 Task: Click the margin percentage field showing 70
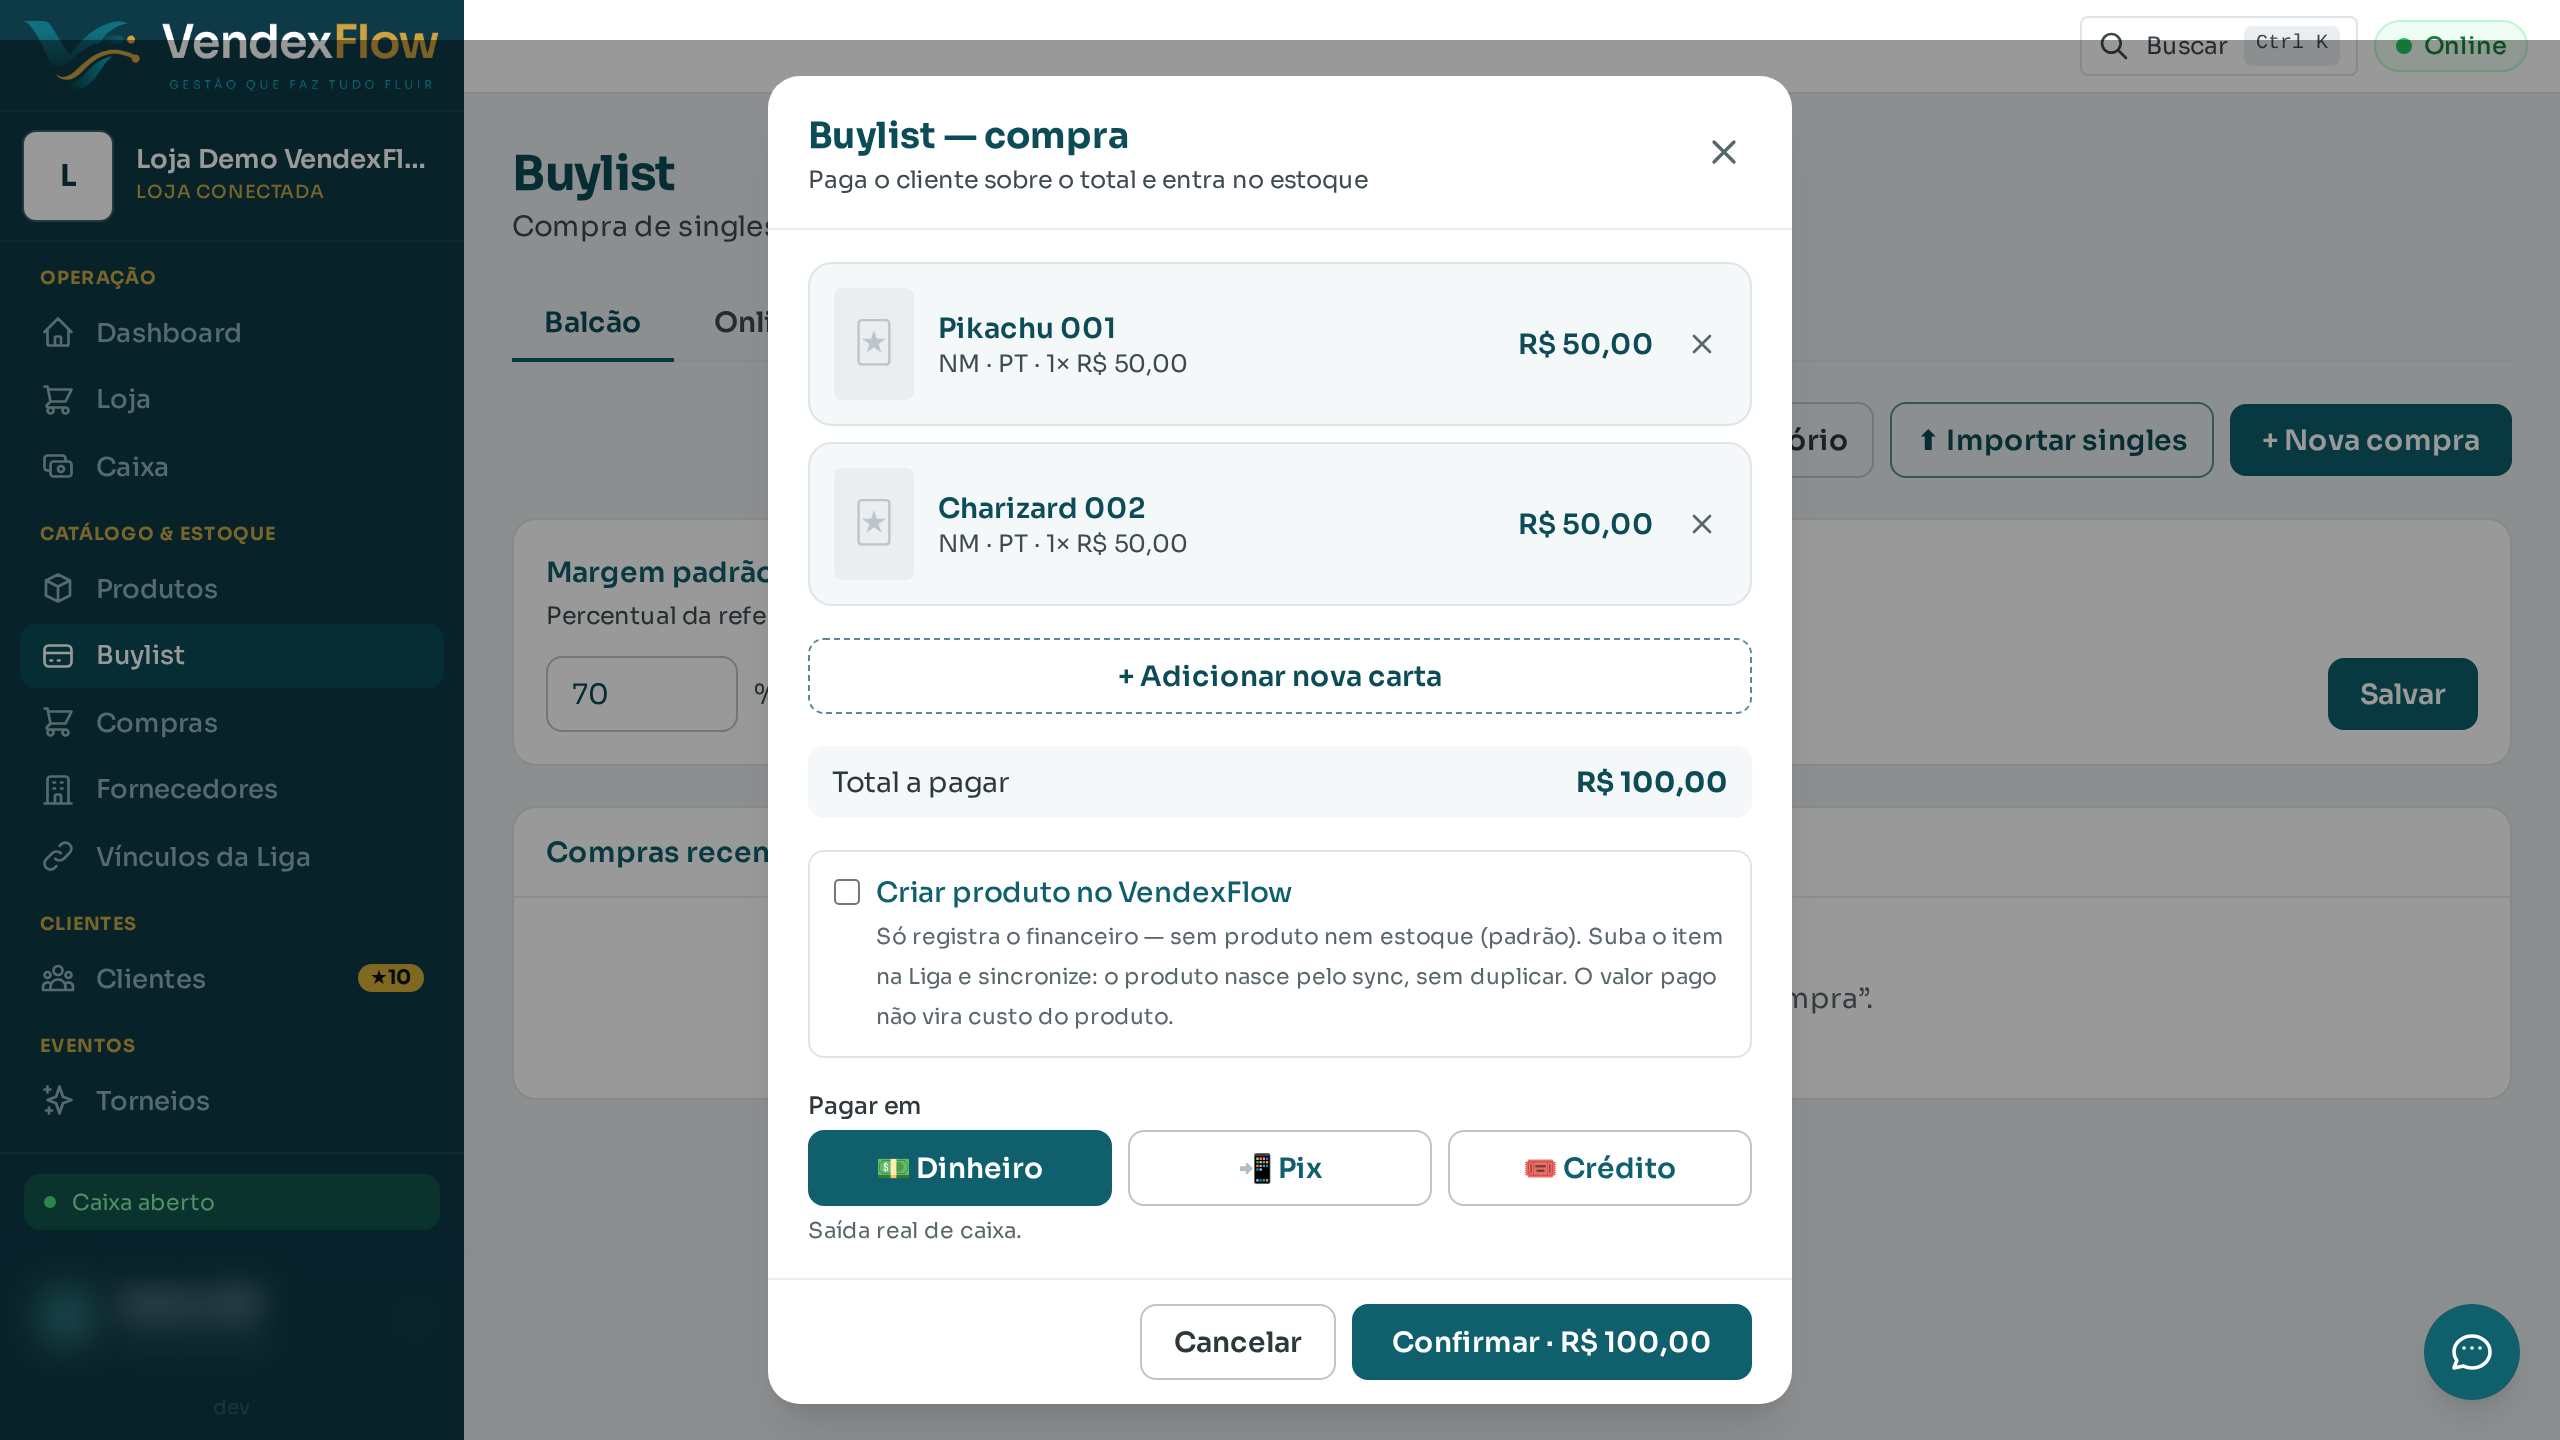point(642,694)
